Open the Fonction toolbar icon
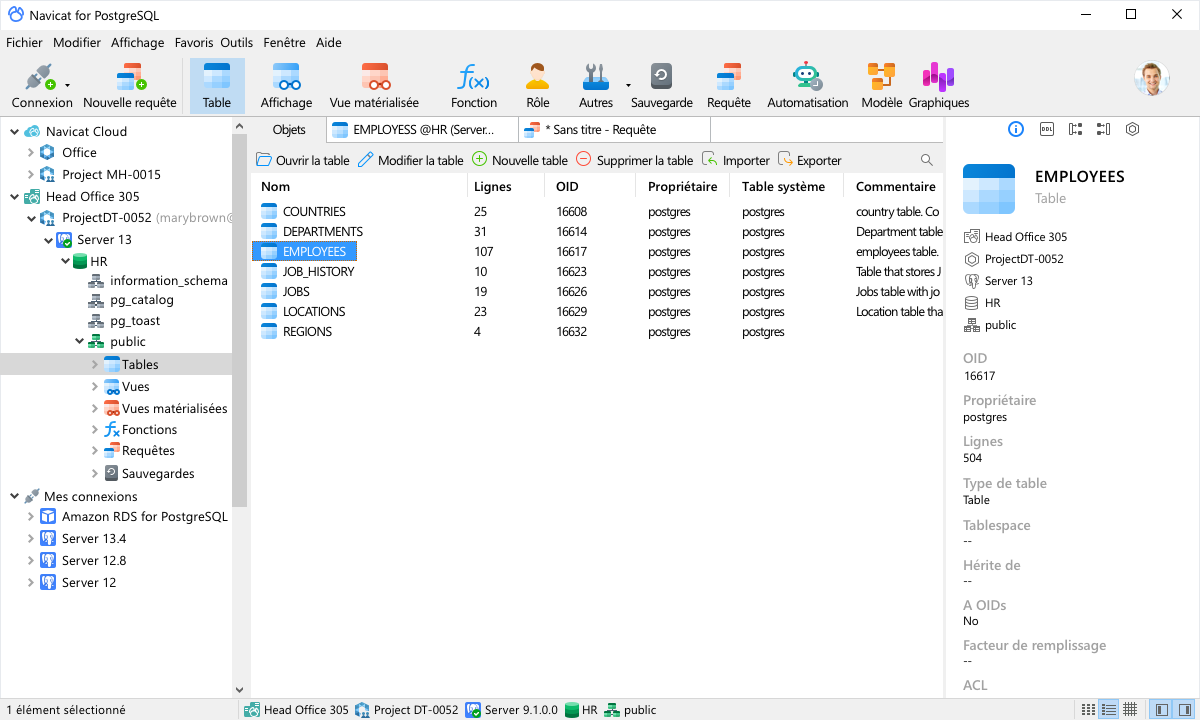This screenshot has height=720, width=1200. pyautogui.click(x=474, y=86)
